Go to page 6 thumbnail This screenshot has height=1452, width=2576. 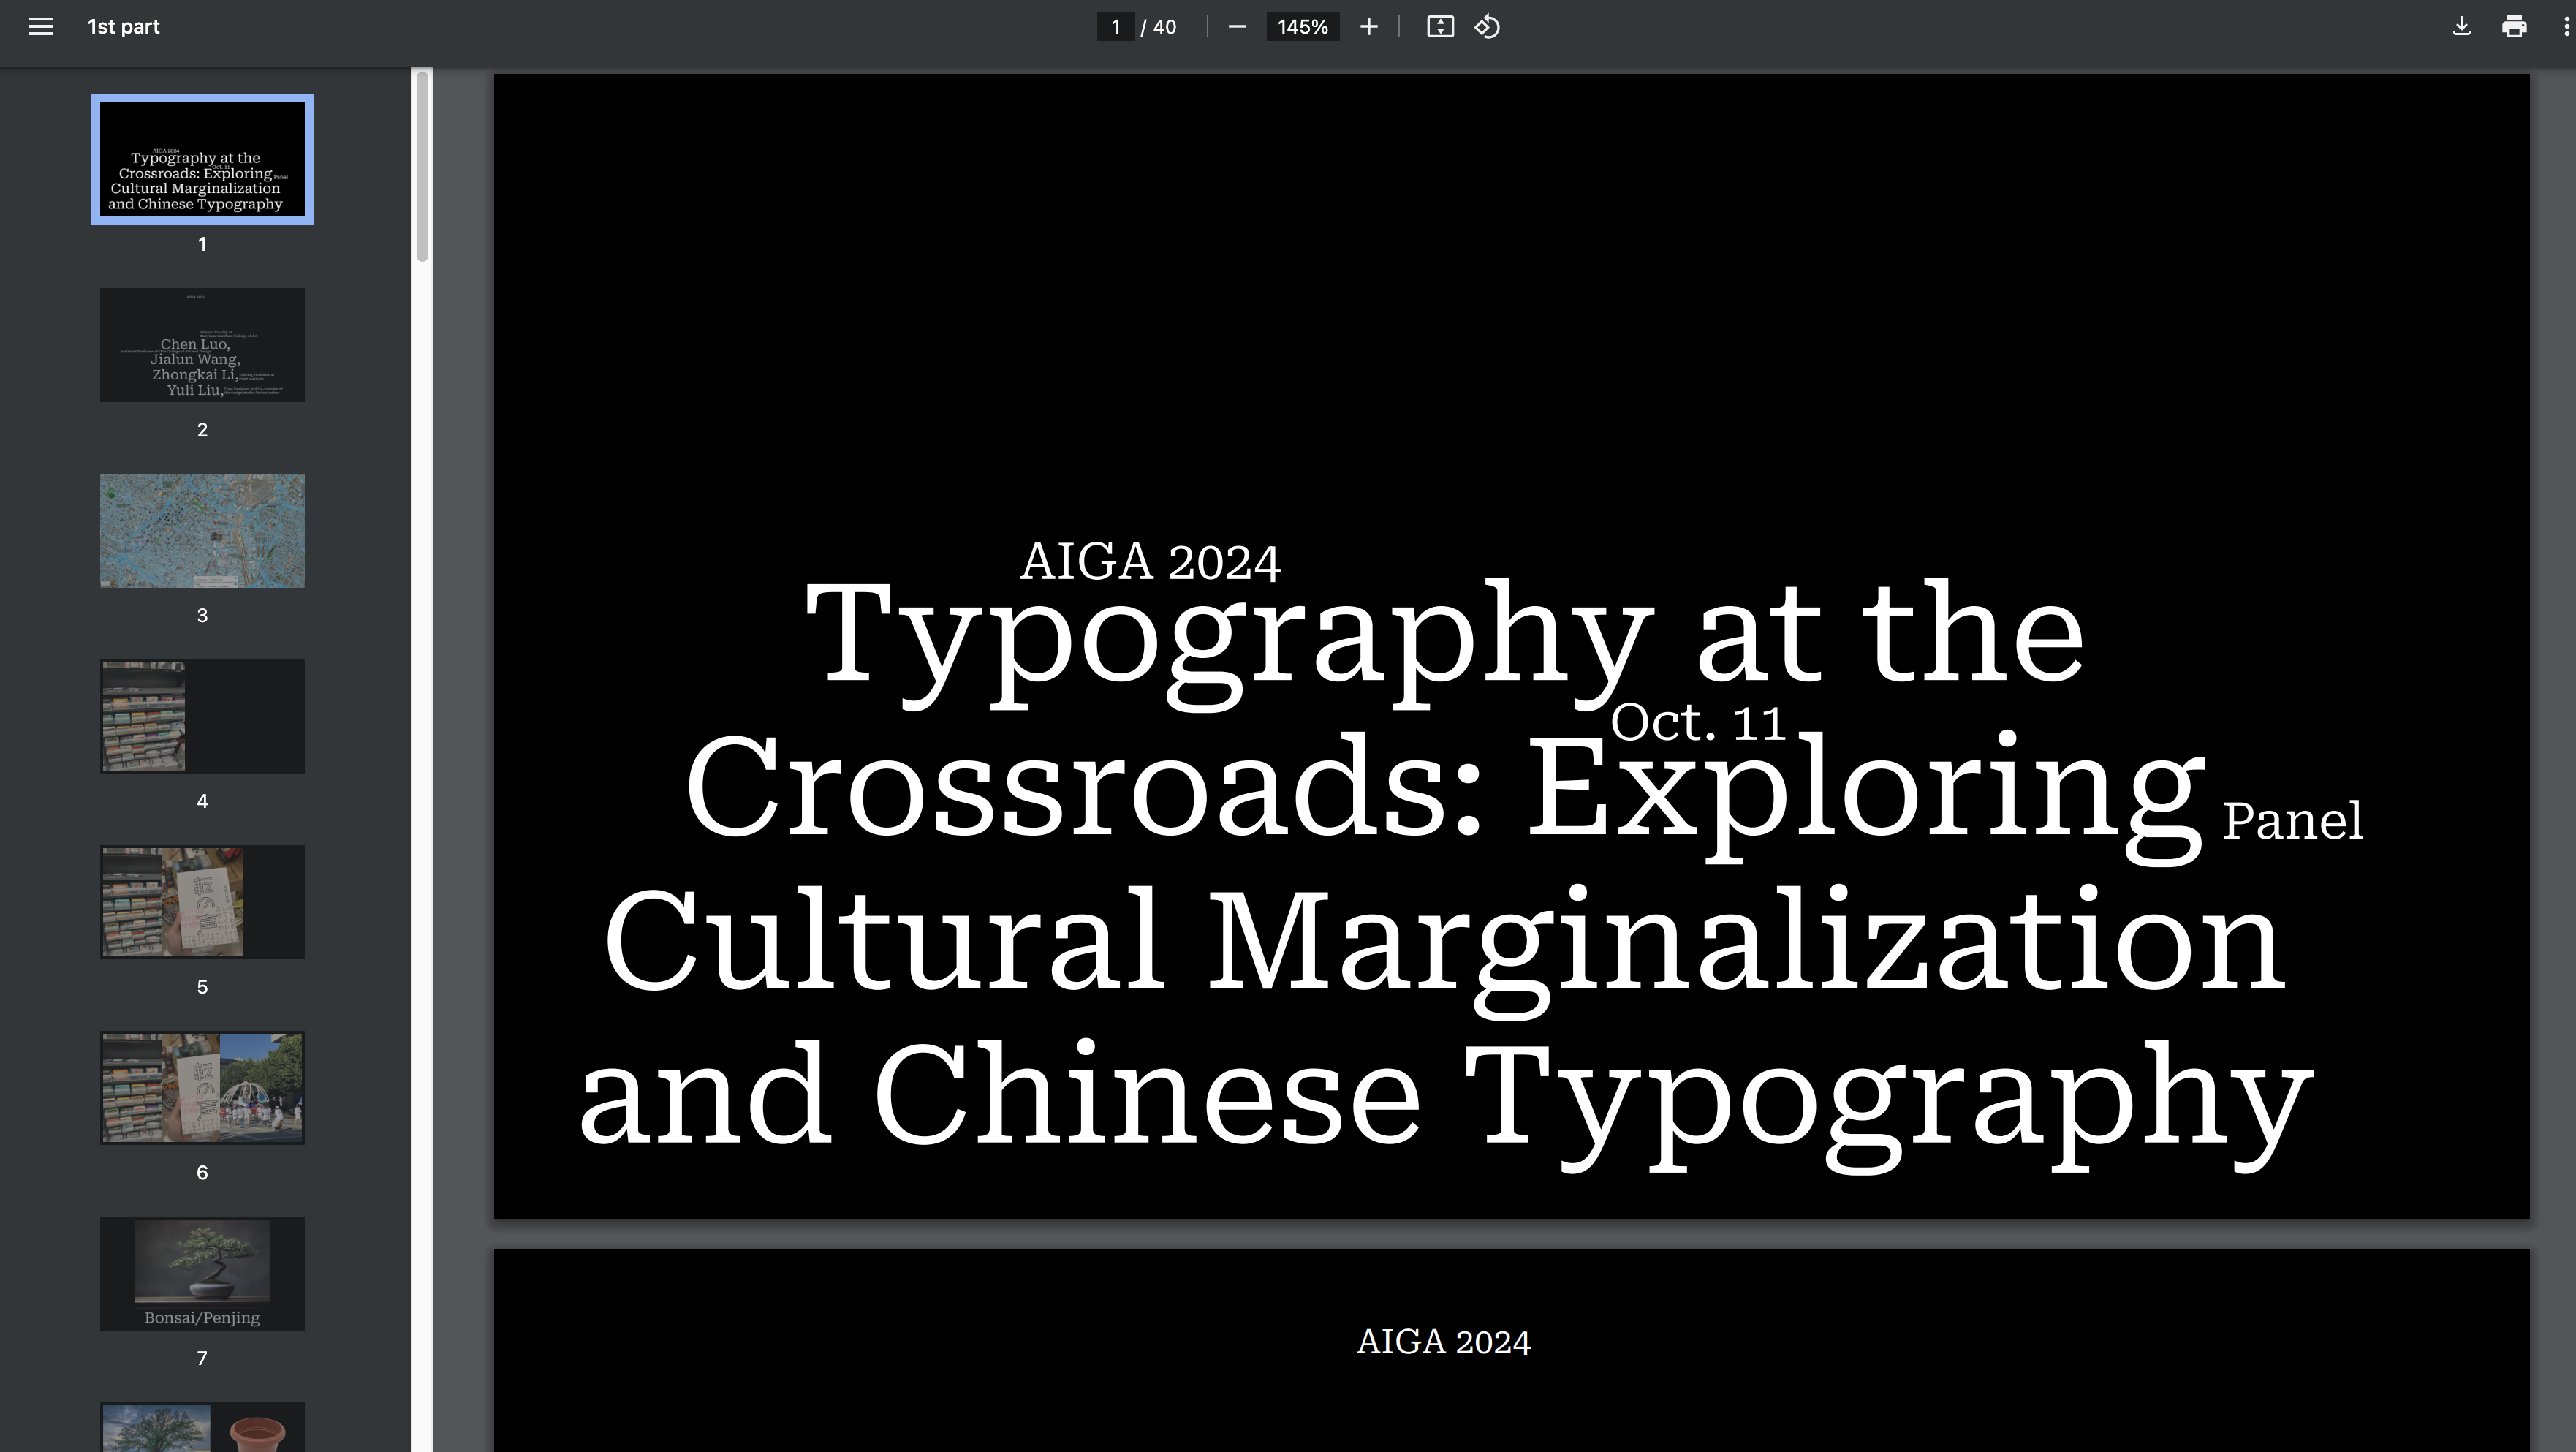click(202, 1088)
